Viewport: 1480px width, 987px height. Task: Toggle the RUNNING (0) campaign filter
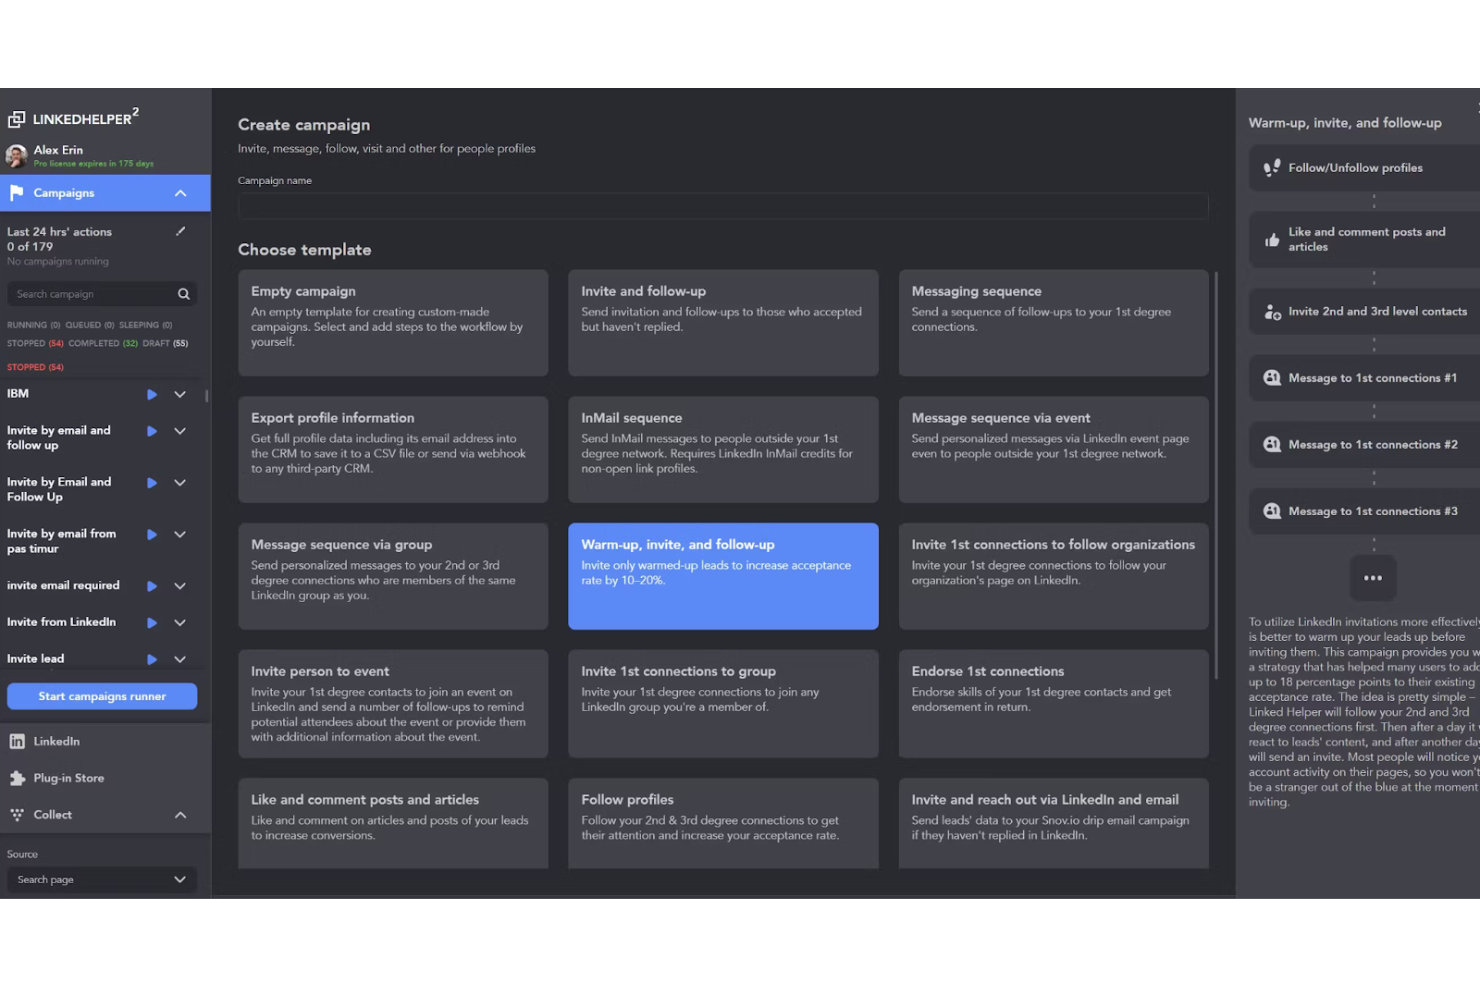tap(34, 325)
